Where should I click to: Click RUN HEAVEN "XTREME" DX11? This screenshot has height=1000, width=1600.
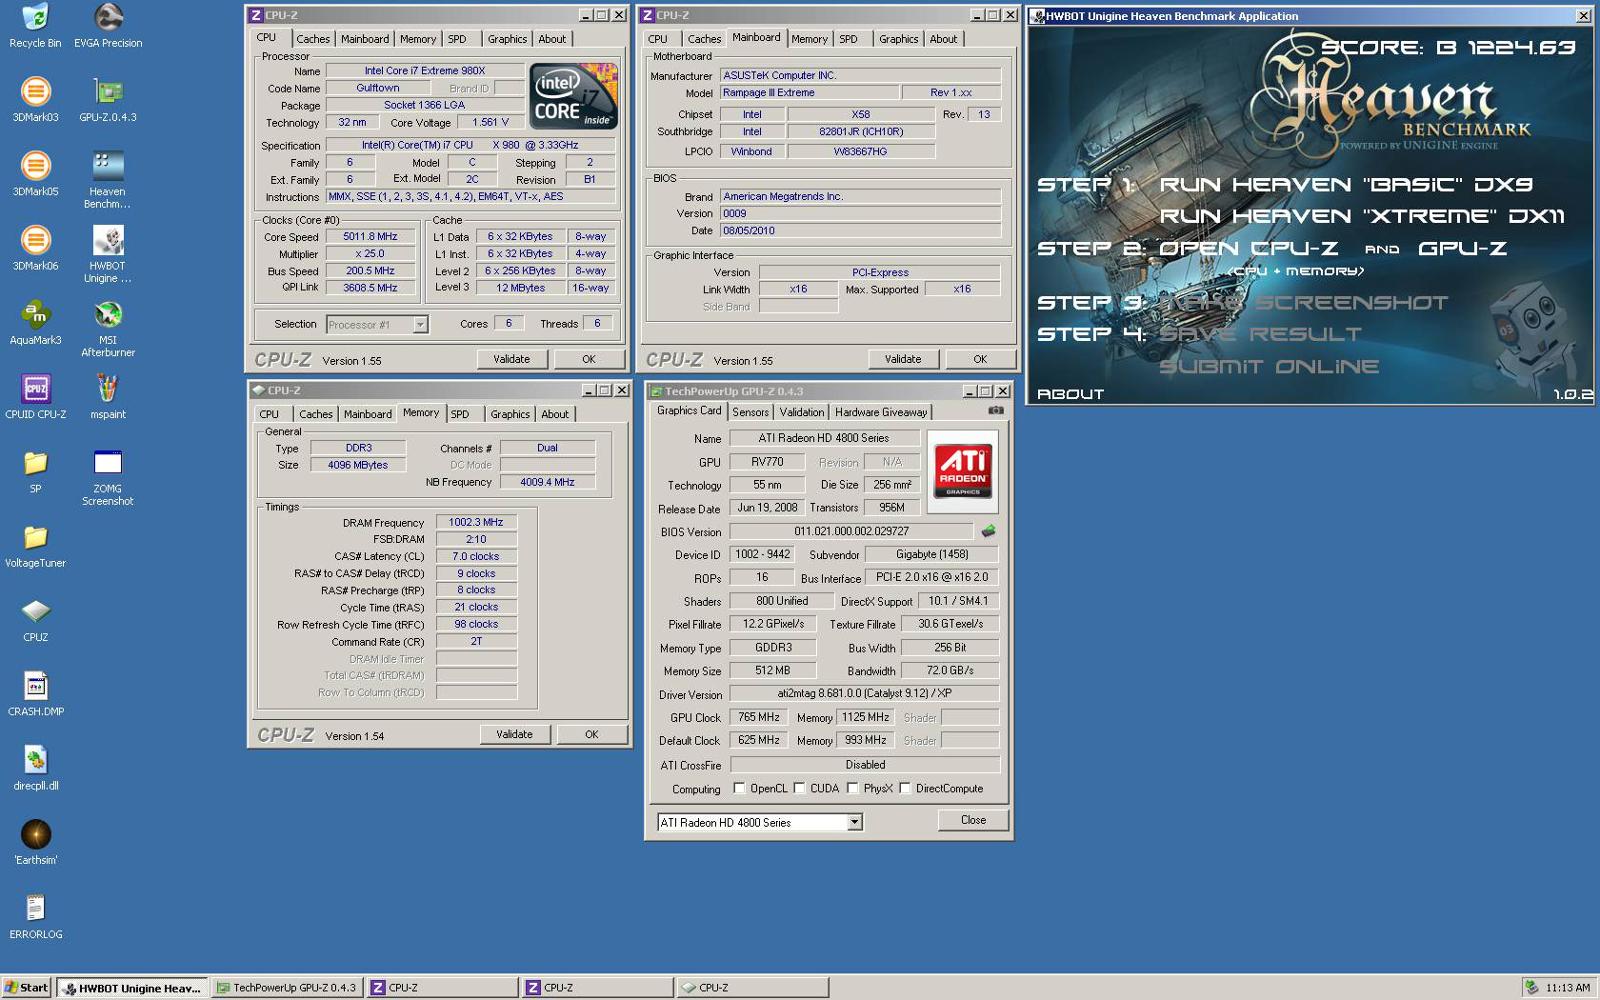1362,216
